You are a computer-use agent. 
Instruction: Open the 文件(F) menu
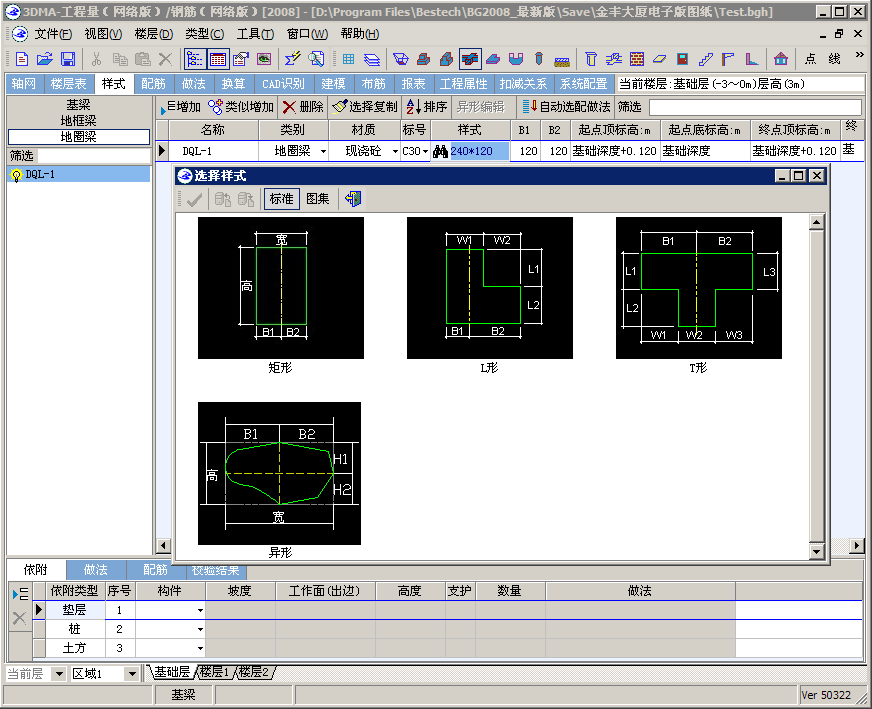53,34
